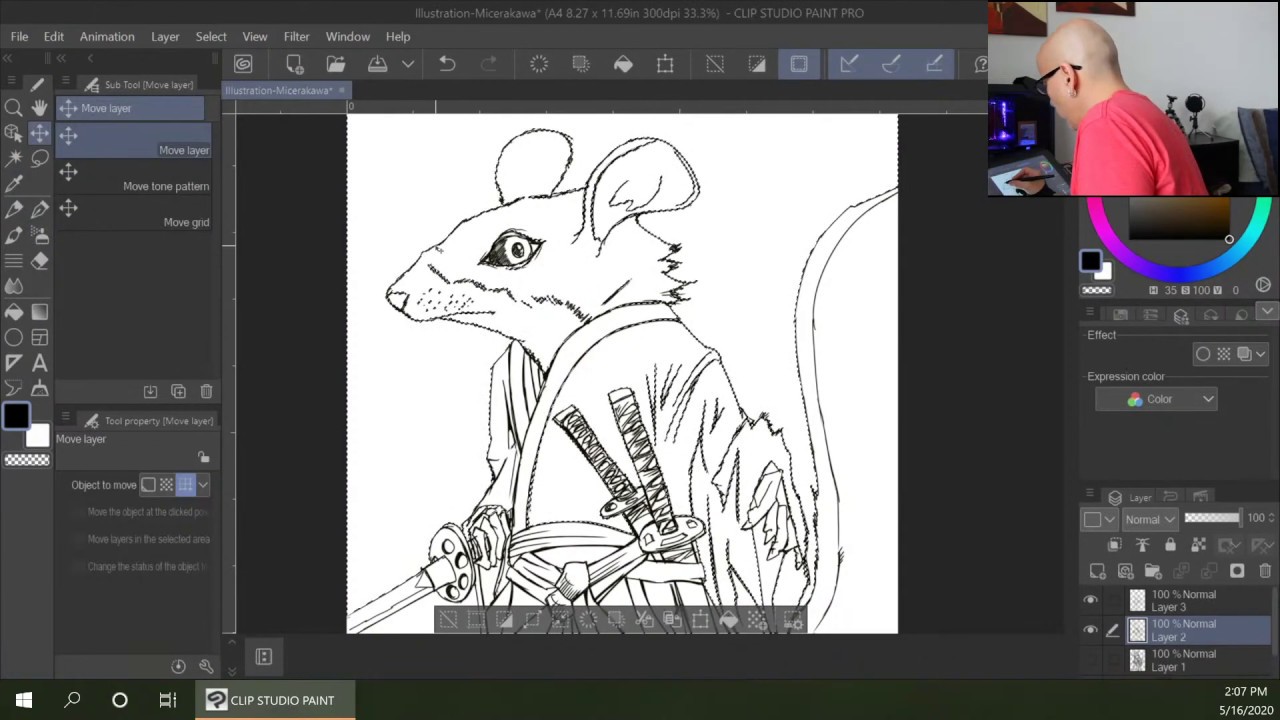Viewport: 1280px width, 720px height.
Task: Click the New document icon
Action: (x=294, y=64)
